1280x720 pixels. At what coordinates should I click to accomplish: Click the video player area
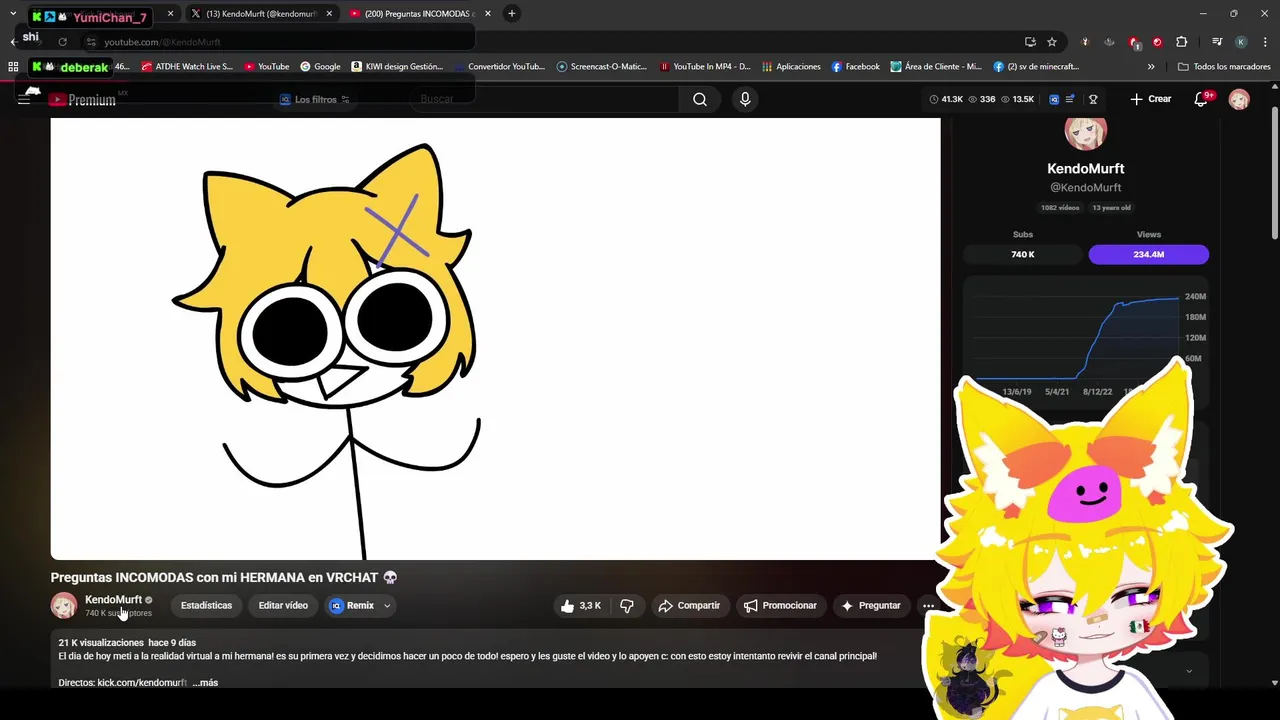(x=495, y=339)
